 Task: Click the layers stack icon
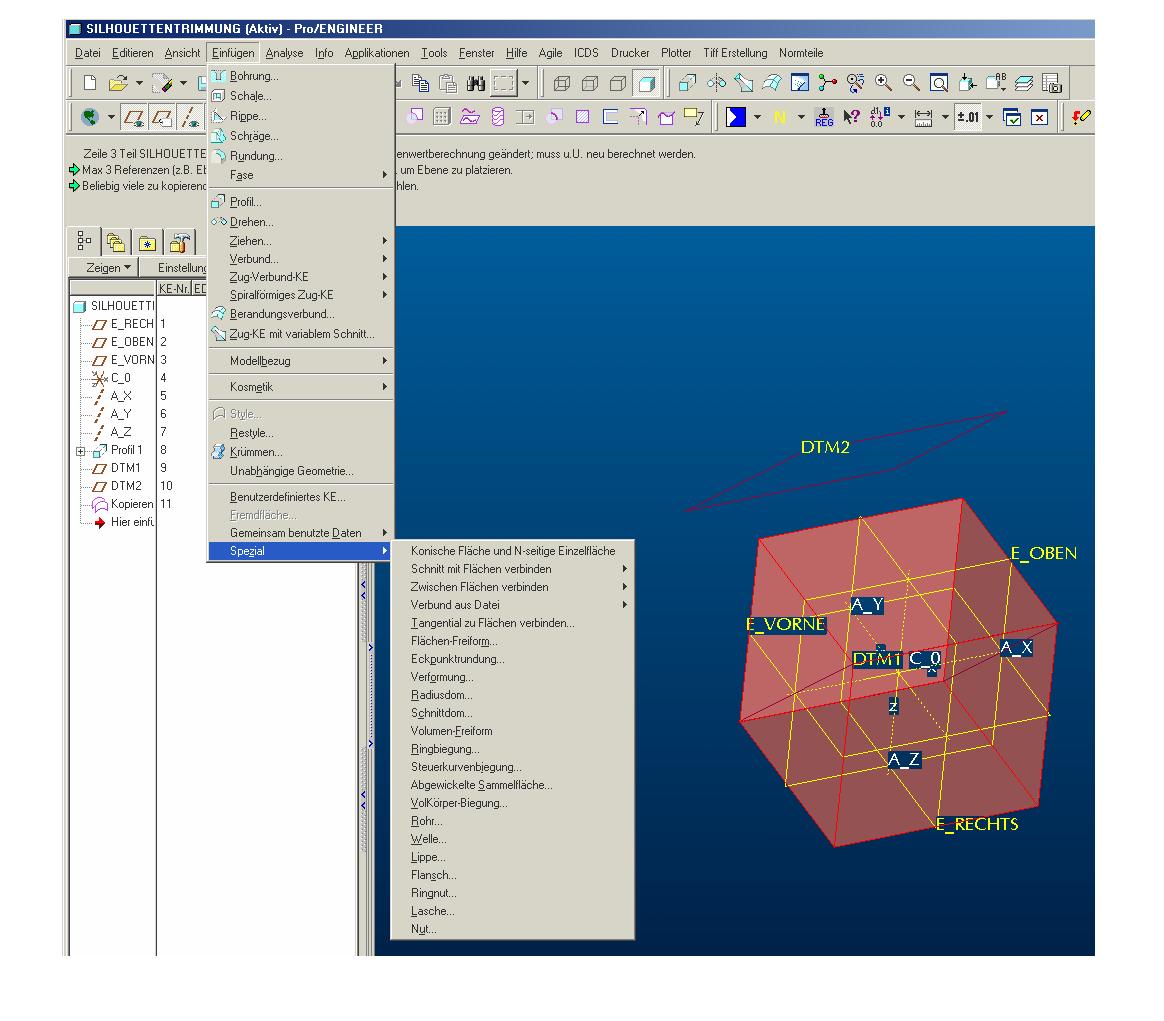pyautogui.click(x=1024, y=83)
